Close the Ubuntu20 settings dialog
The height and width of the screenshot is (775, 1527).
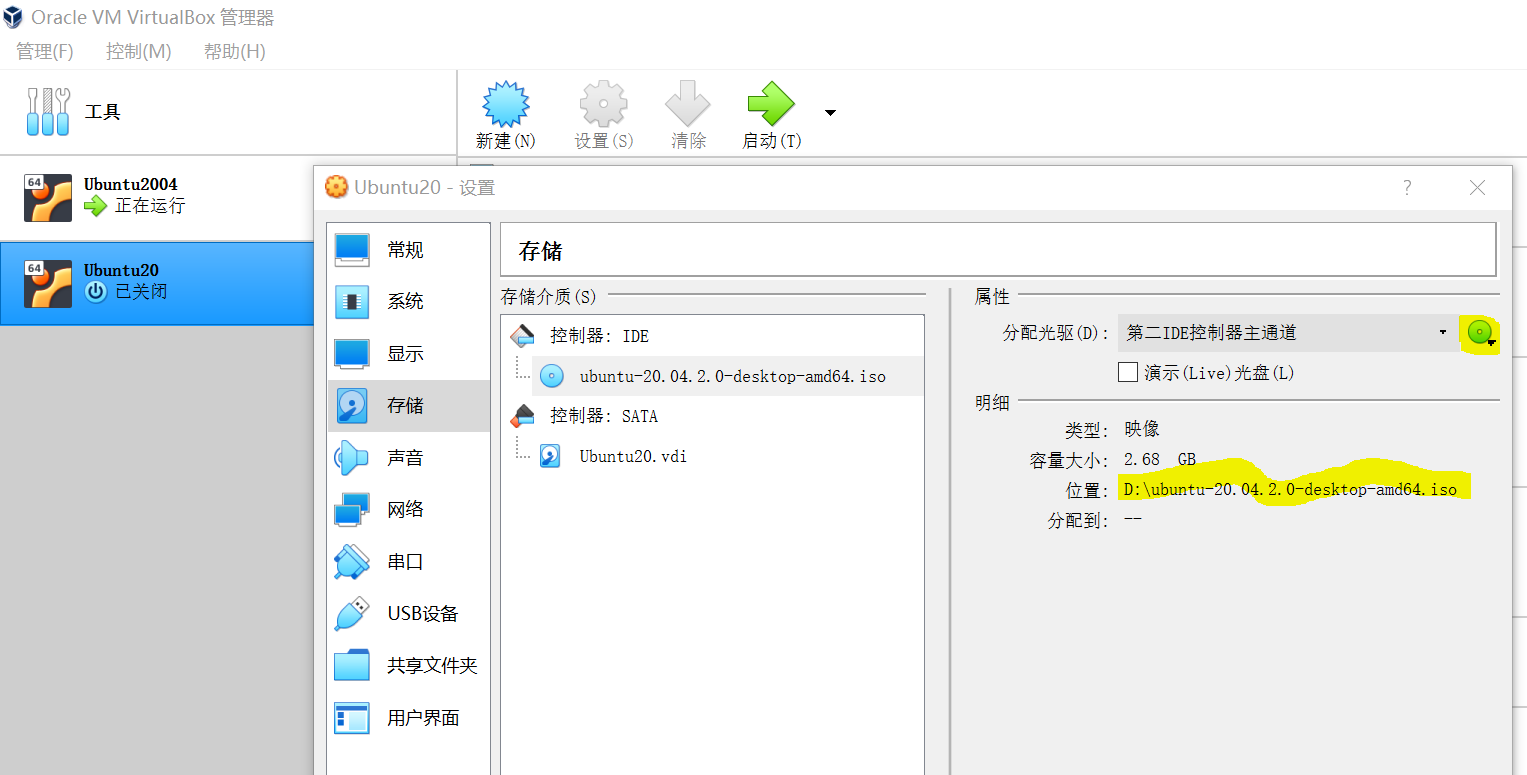tap(1477, 187)
